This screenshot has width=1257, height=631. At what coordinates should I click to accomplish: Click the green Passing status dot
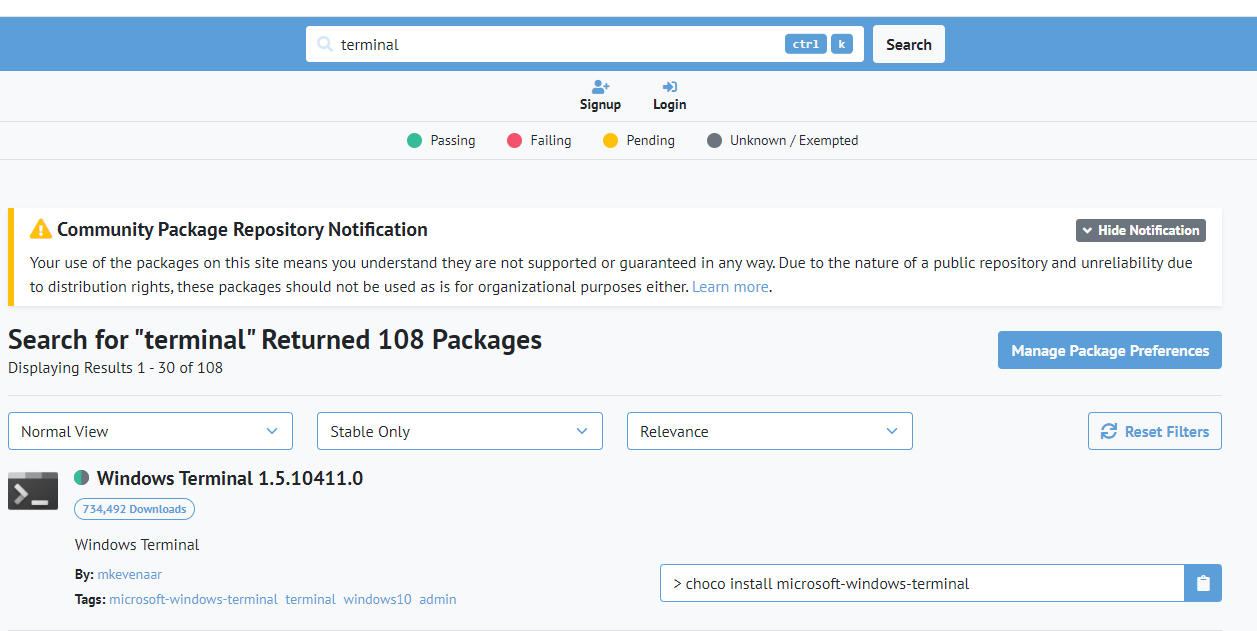tap(415, 141)
